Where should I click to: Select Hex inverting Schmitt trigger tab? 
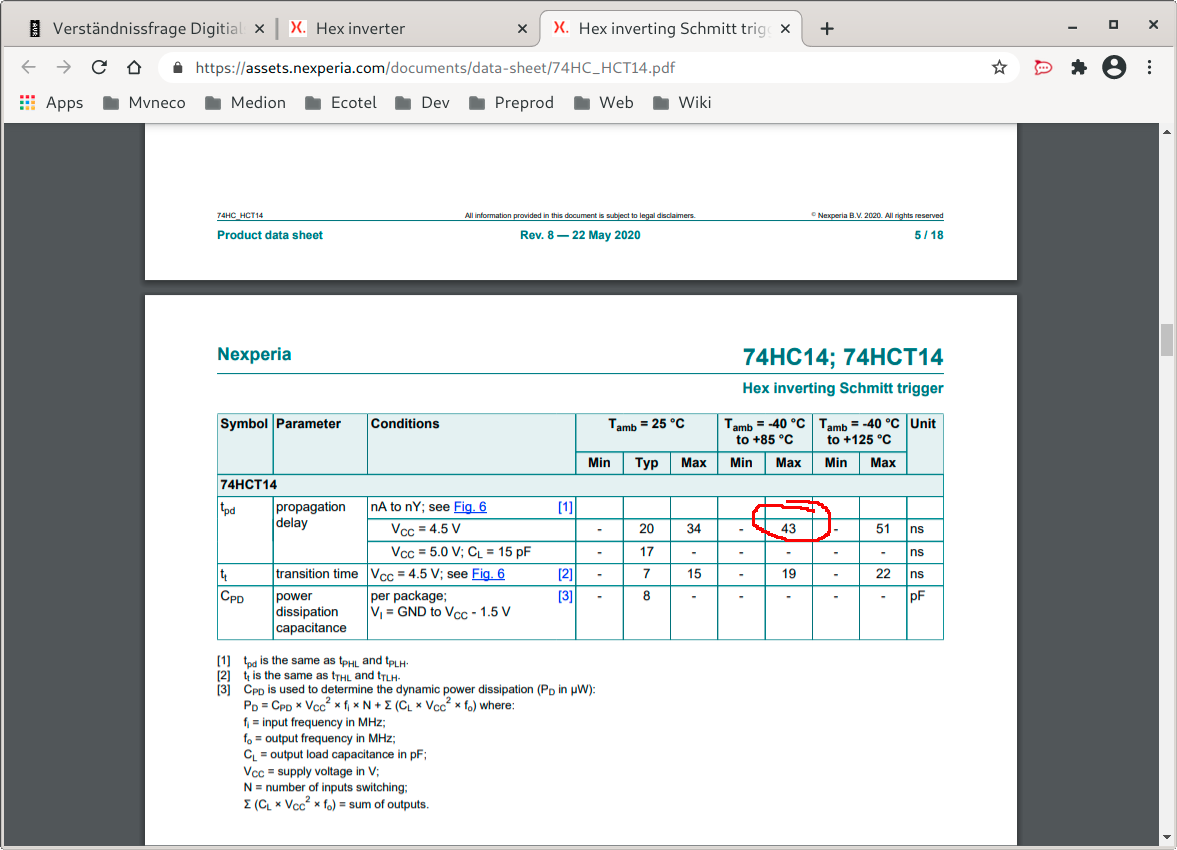coord(668,29)
